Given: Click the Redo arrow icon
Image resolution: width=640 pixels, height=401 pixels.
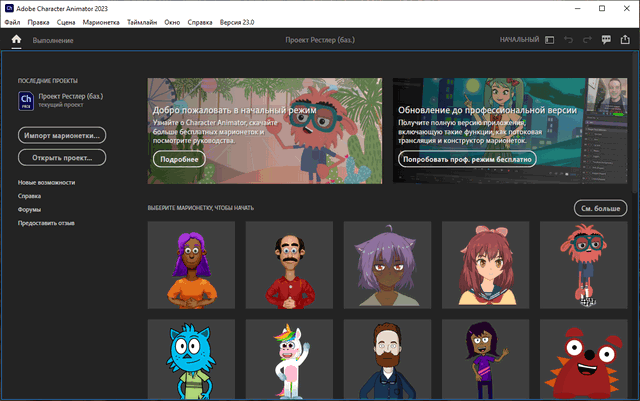Looking at the screenshot, I should tap(587, 40).
